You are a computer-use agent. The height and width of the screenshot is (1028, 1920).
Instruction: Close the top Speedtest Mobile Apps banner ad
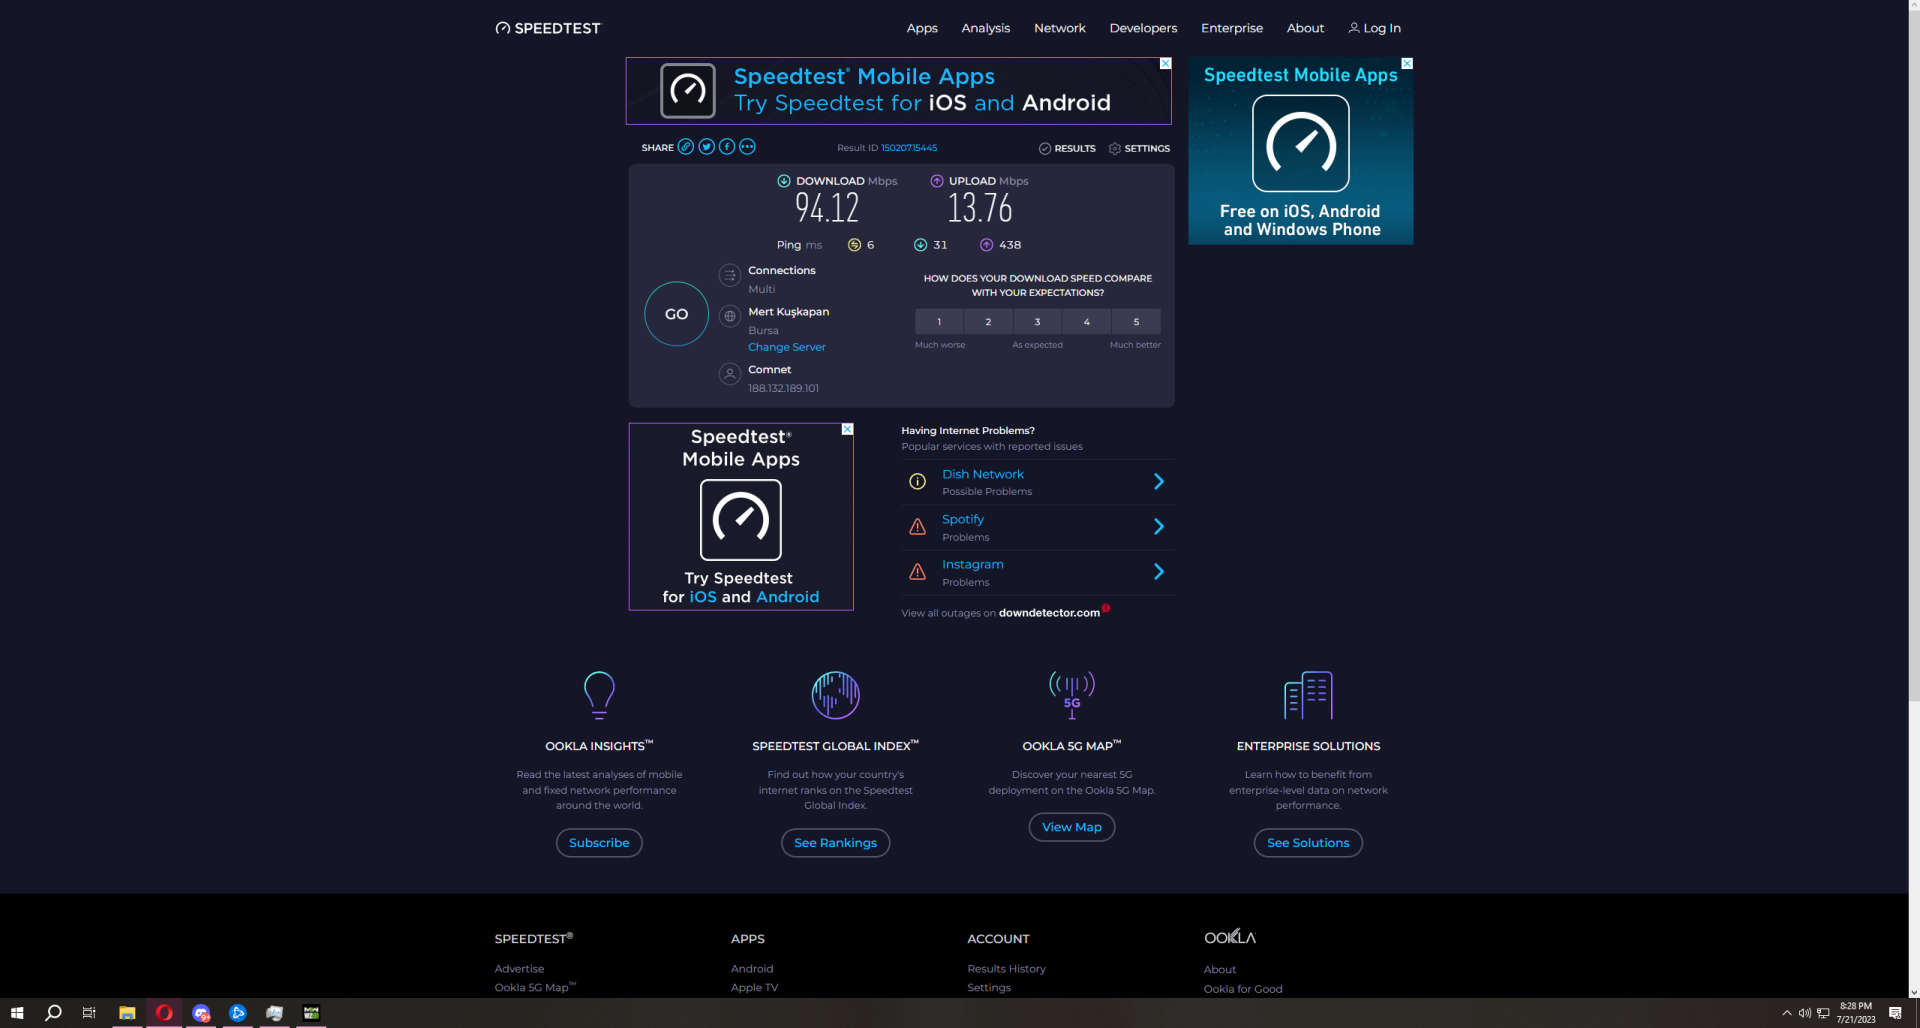tap(1165, 63)
